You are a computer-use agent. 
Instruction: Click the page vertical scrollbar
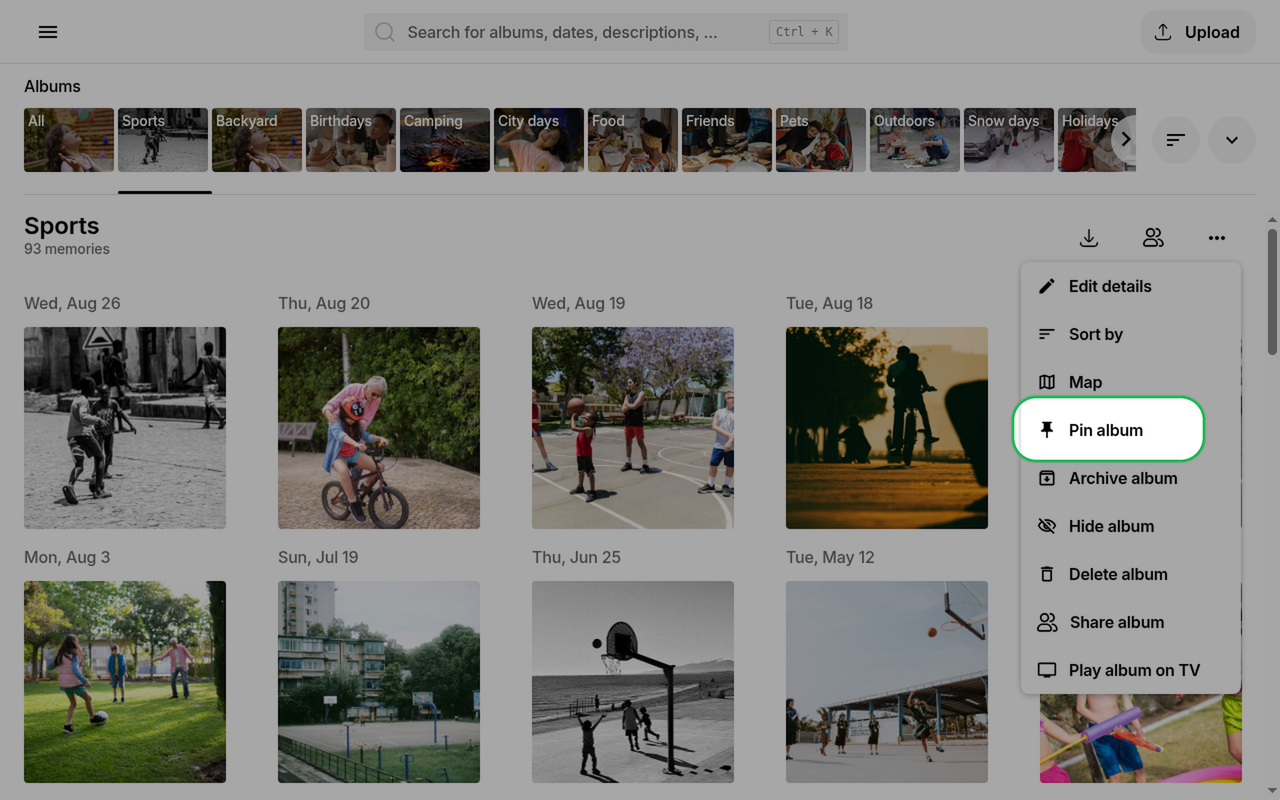(x=1272, y=292)
